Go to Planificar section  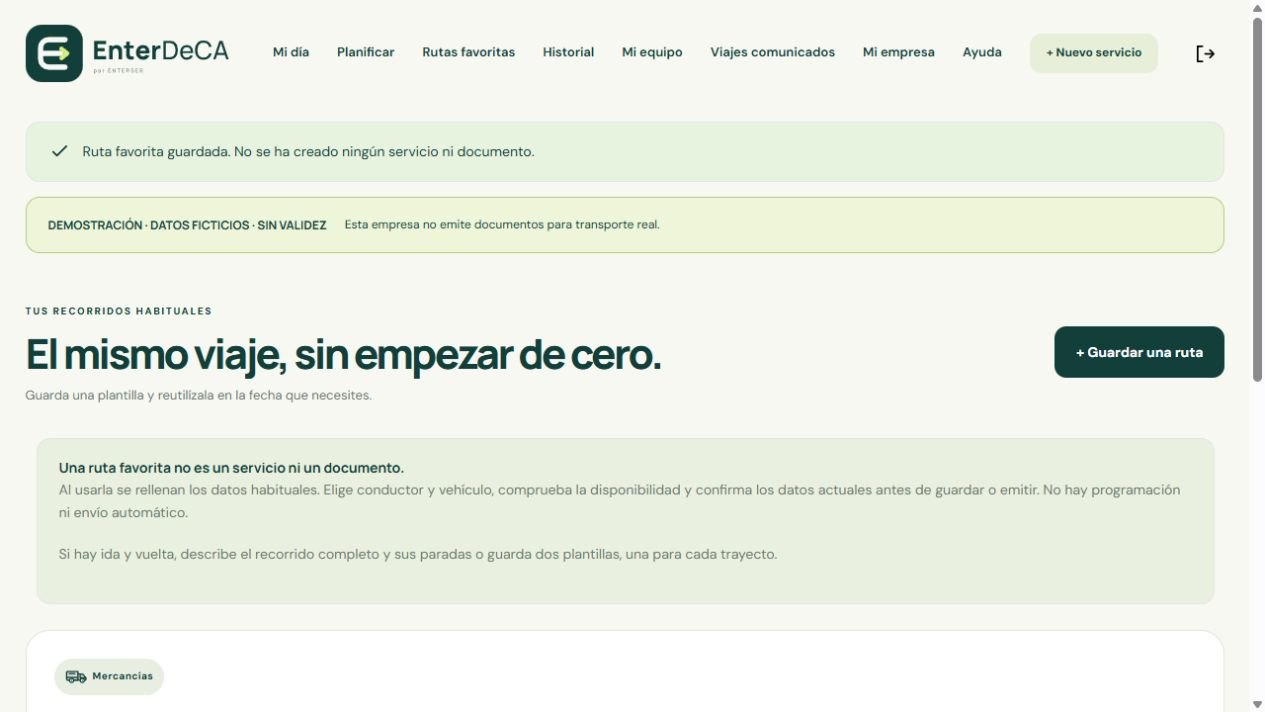pyautogui.click(x=365, y=52)
